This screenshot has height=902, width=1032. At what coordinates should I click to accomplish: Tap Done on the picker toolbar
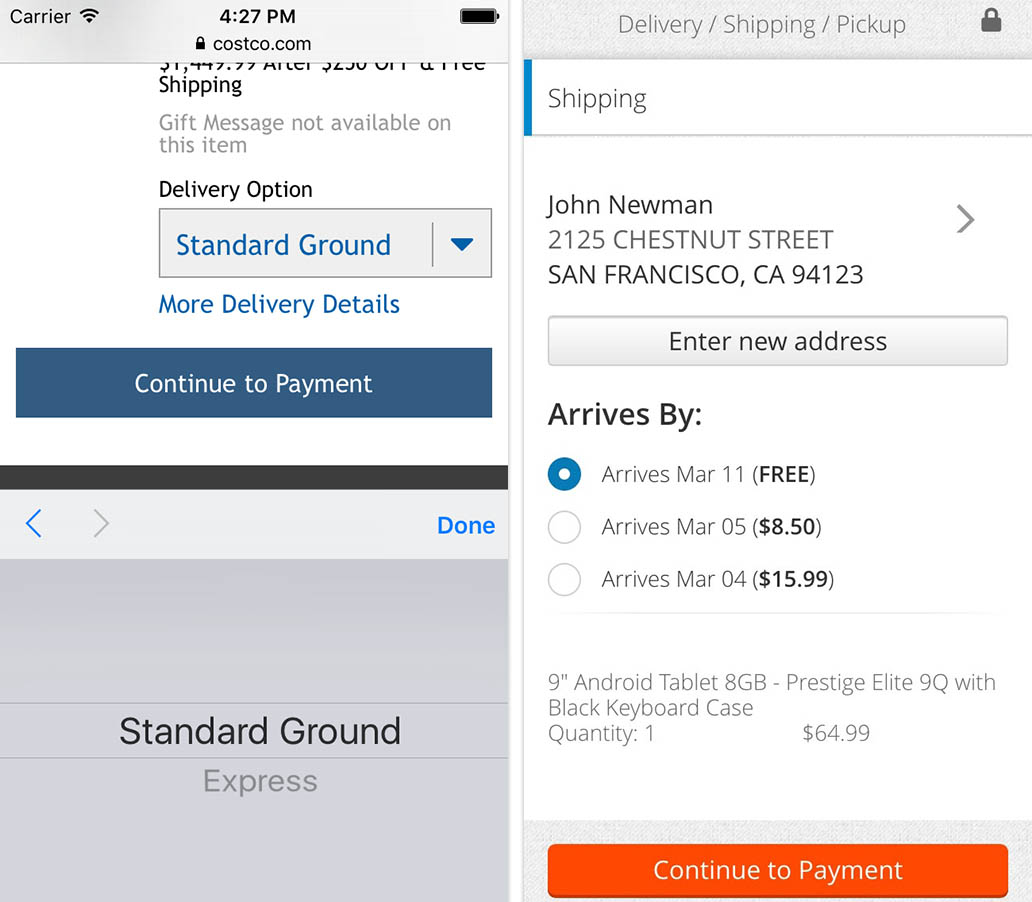[466, 525]
